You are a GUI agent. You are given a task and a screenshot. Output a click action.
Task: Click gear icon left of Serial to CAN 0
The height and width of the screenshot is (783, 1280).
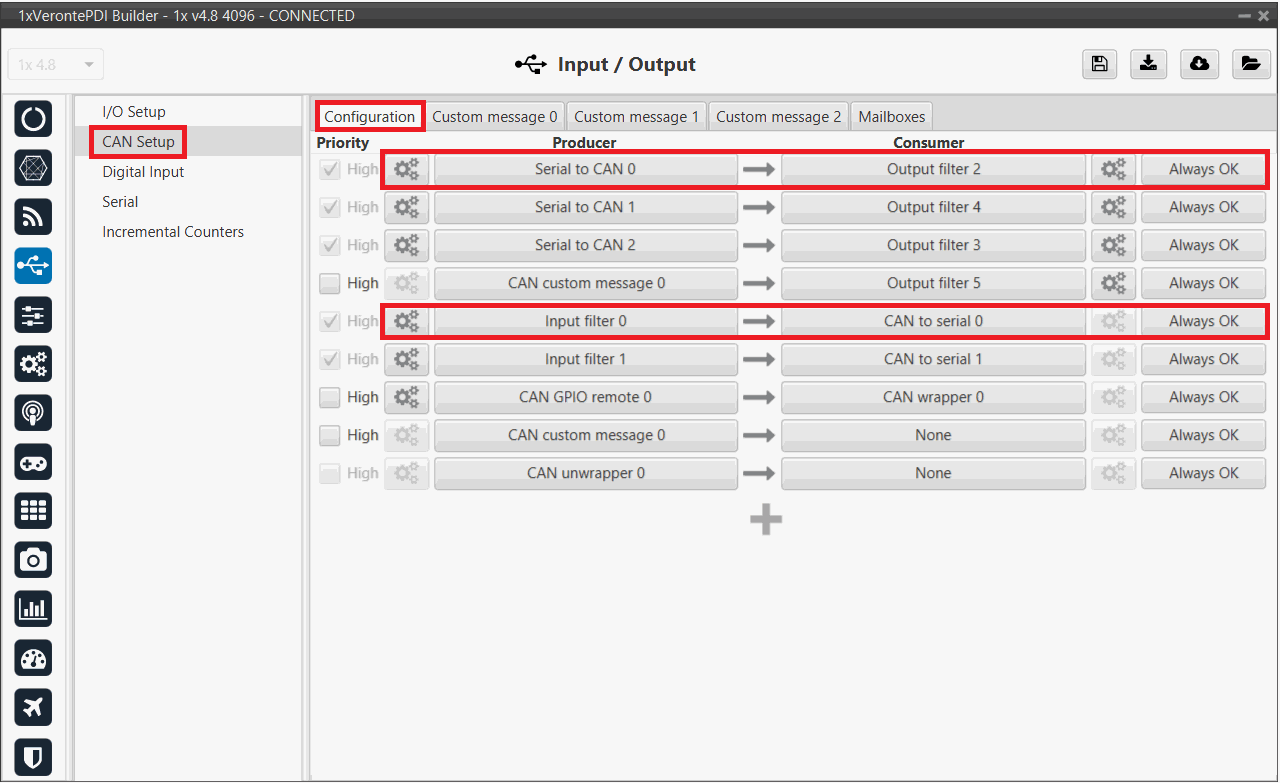tap(406, 169)
